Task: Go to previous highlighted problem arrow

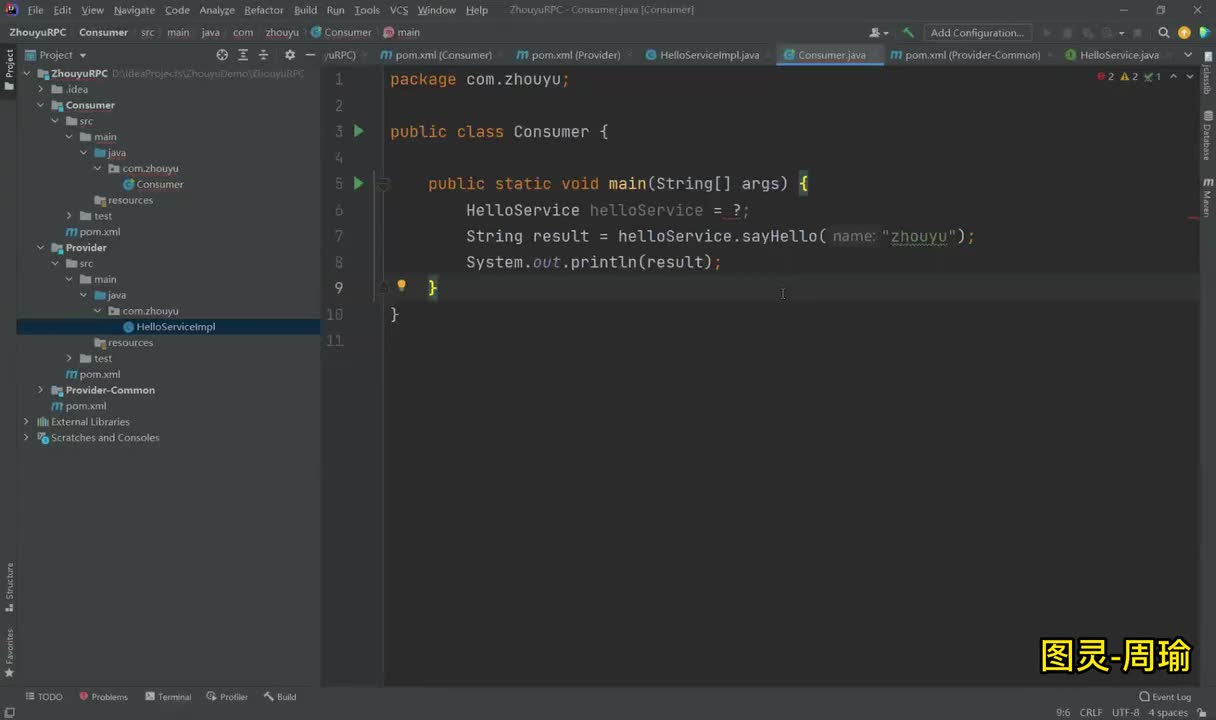Action: click(1175, 77)
